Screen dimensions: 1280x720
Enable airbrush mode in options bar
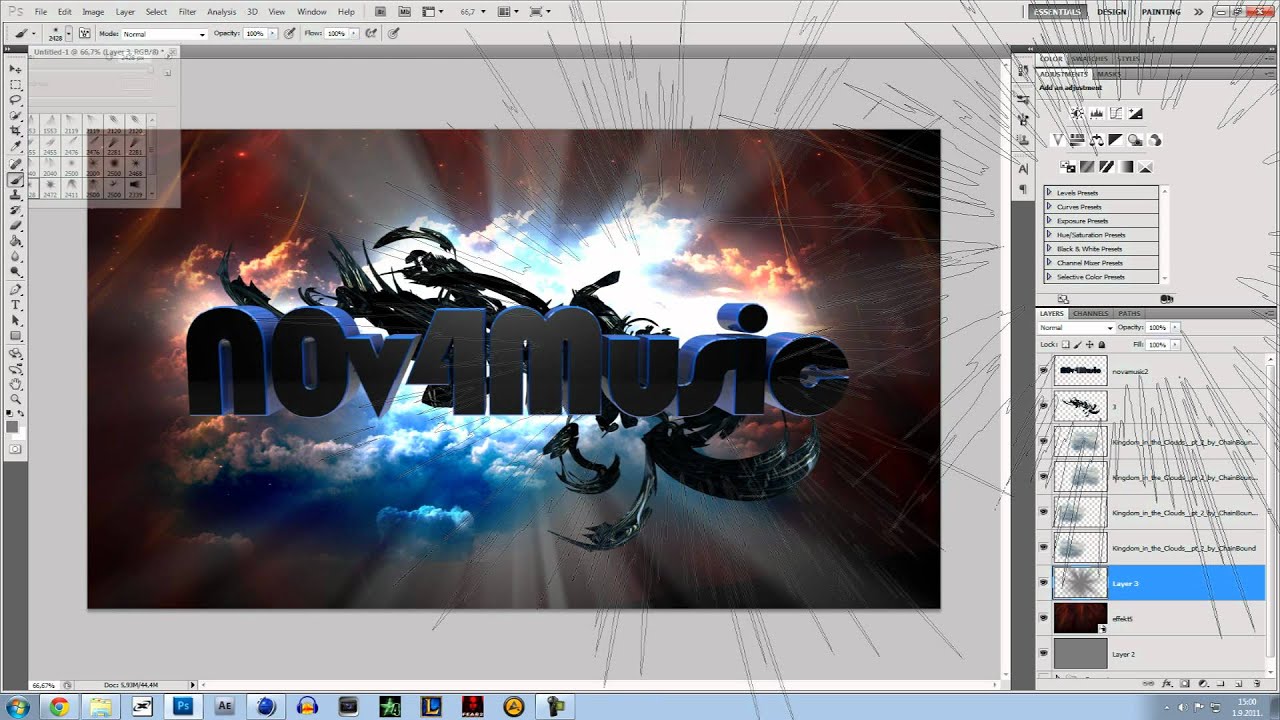coord(371,33)
